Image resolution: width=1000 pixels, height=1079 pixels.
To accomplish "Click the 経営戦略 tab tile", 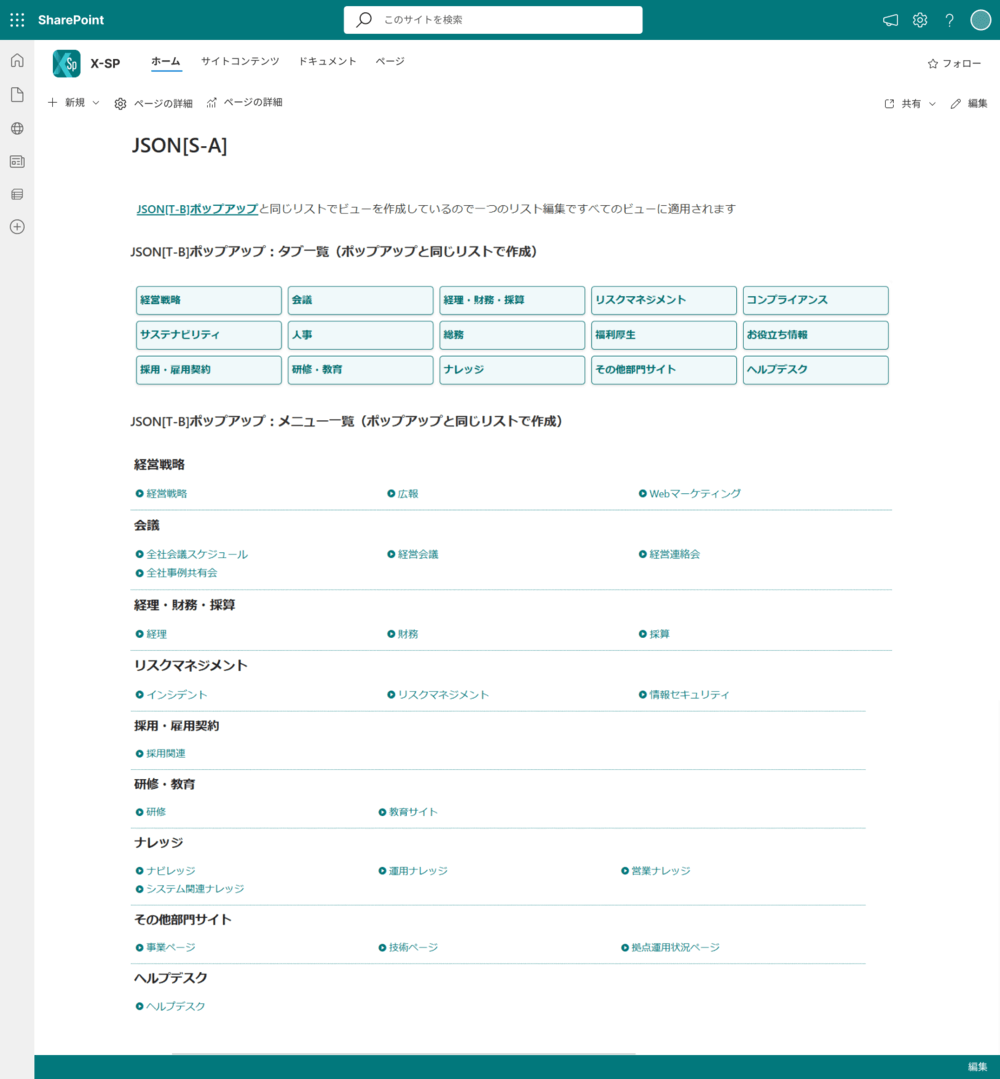I will [209, 300].
